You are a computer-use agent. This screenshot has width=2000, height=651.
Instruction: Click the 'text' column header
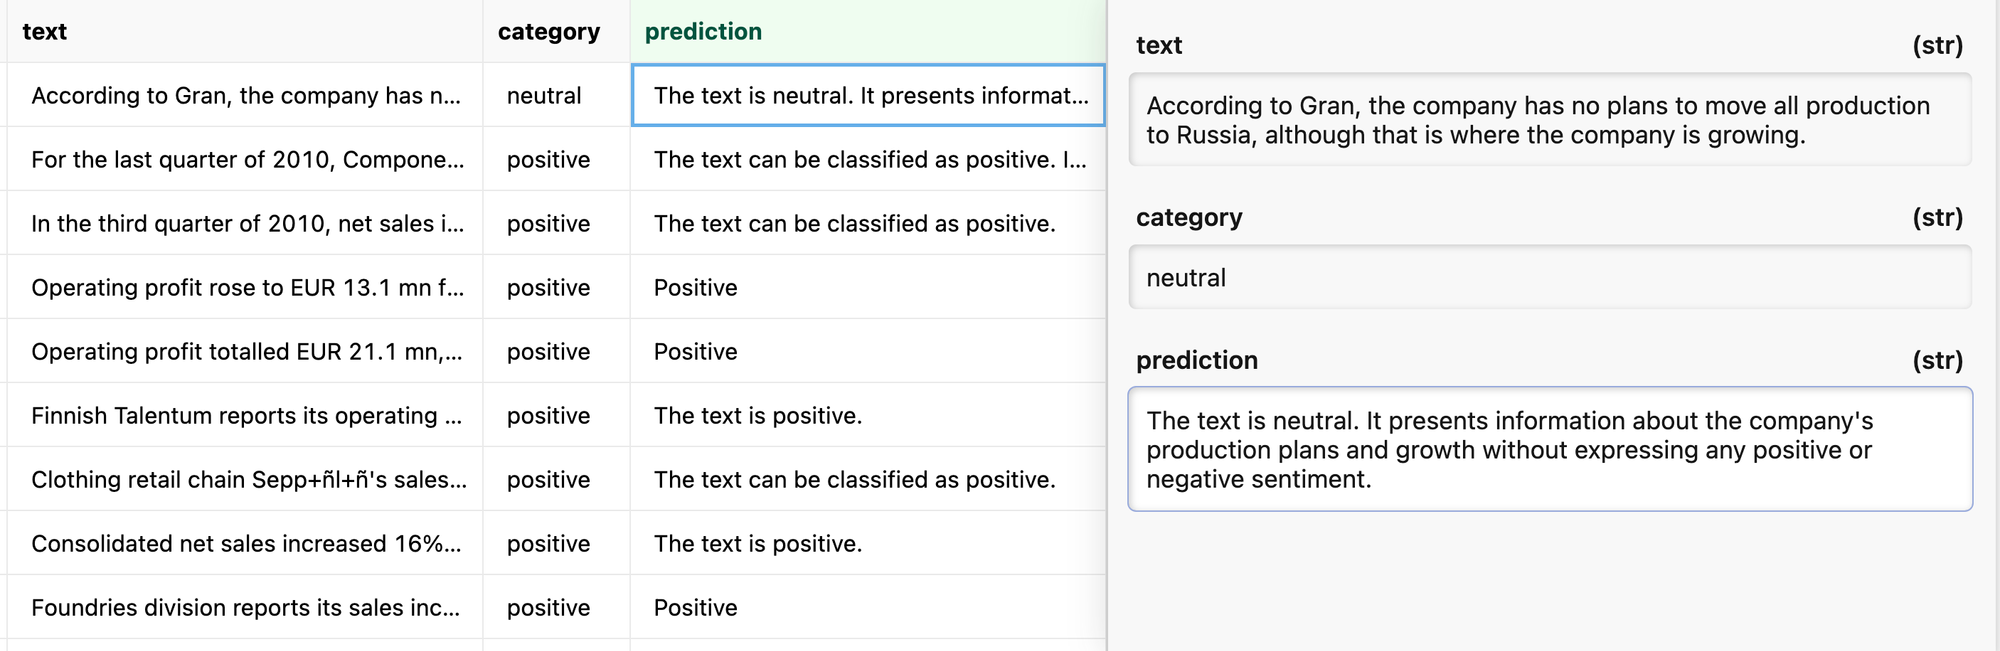[45, 32]
